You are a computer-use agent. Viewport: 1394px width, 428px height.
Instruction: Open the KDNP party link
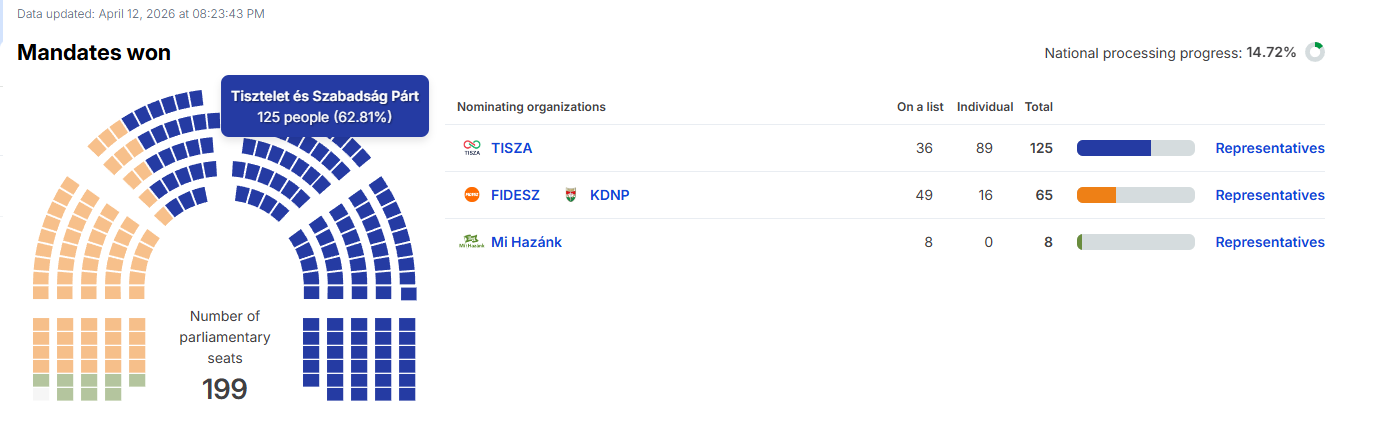pos(610,195)
